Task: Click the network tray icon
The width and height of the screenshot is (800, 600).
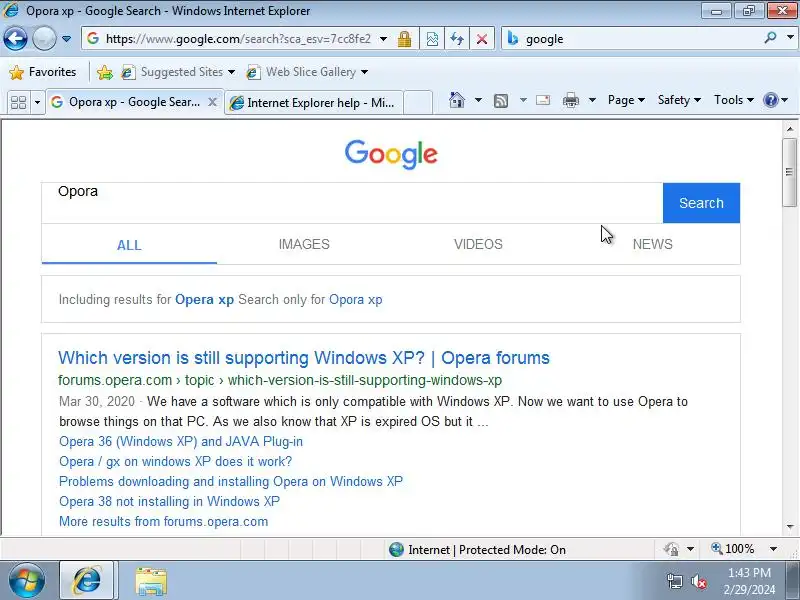Action: 674,581
